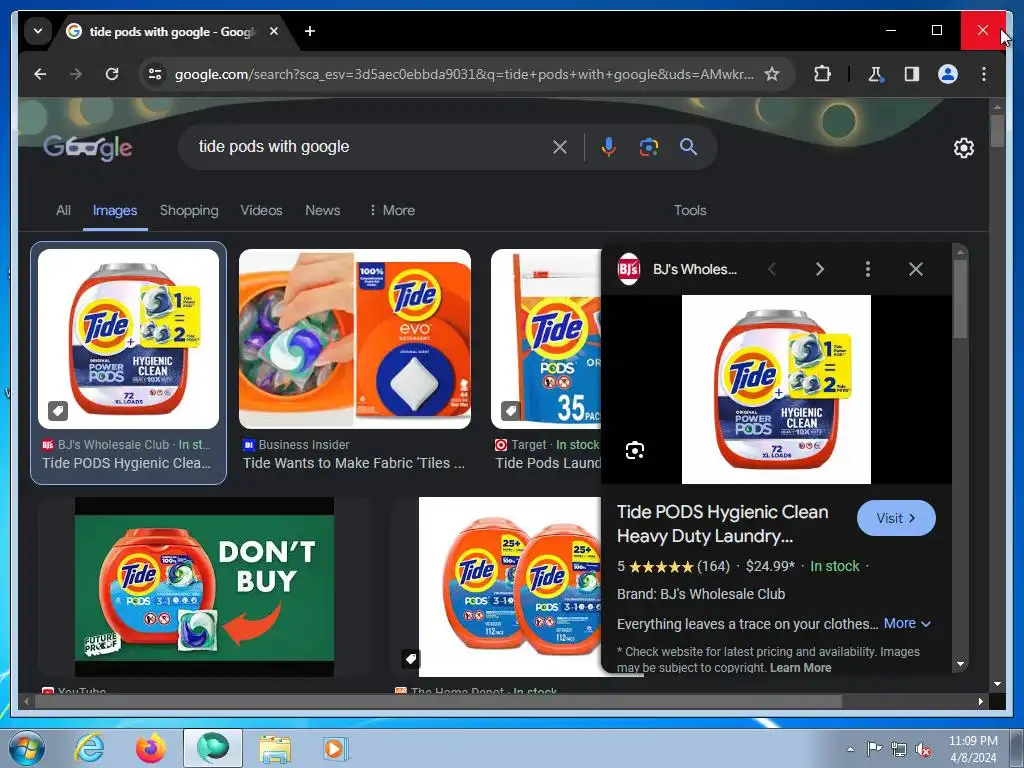Open the Learn More copyright link

click(x=801, y=667)
